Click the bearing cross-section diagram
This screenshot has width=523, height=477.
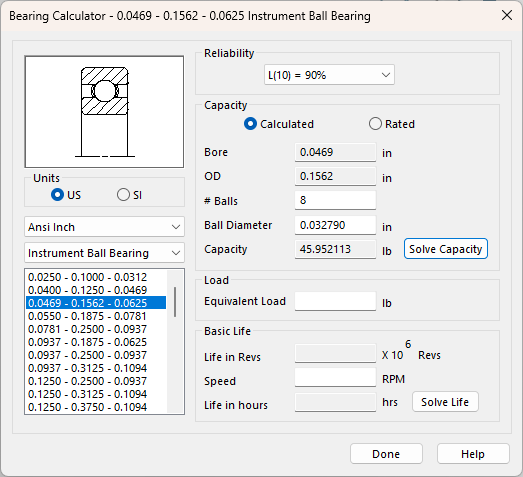(104, 112)
